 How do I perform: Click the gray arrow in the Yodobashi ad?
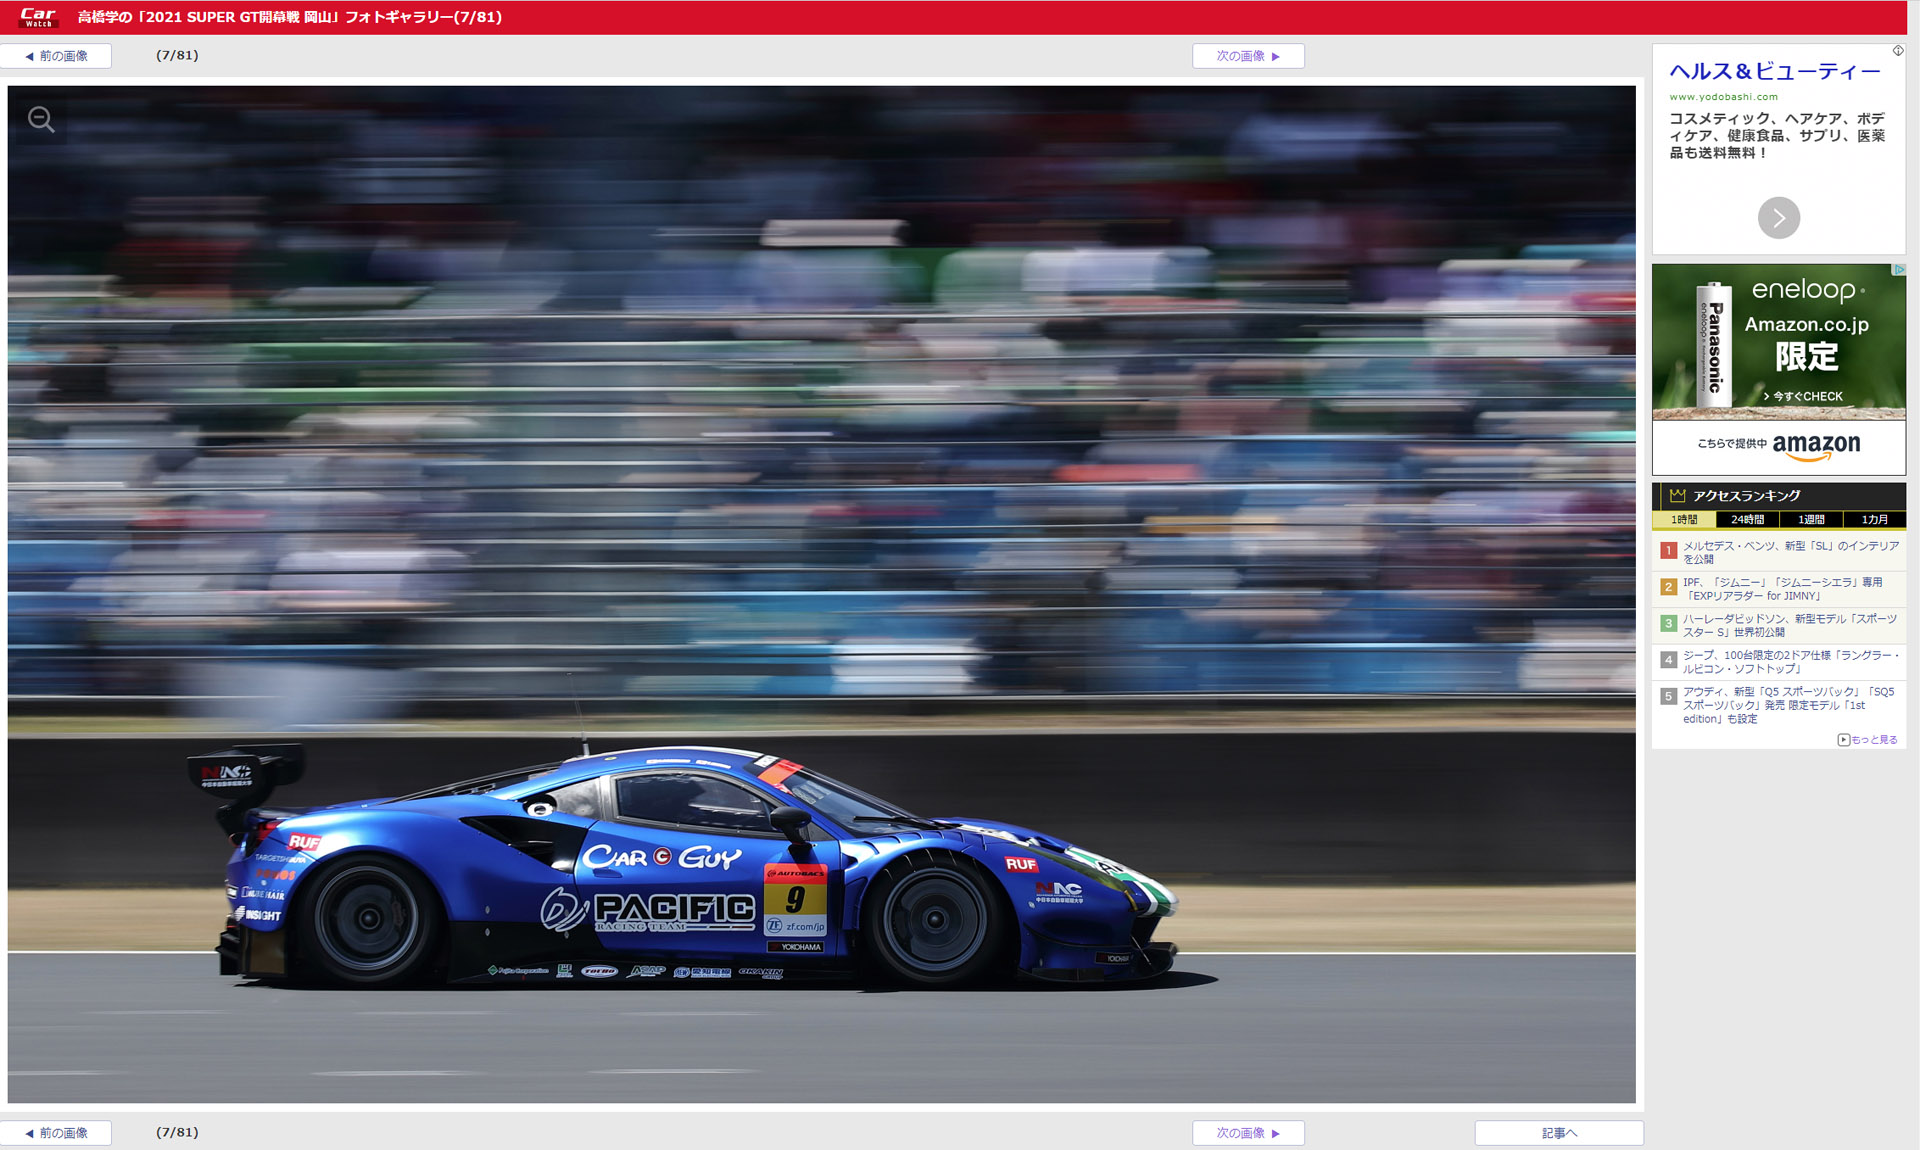click(1778, 218)
